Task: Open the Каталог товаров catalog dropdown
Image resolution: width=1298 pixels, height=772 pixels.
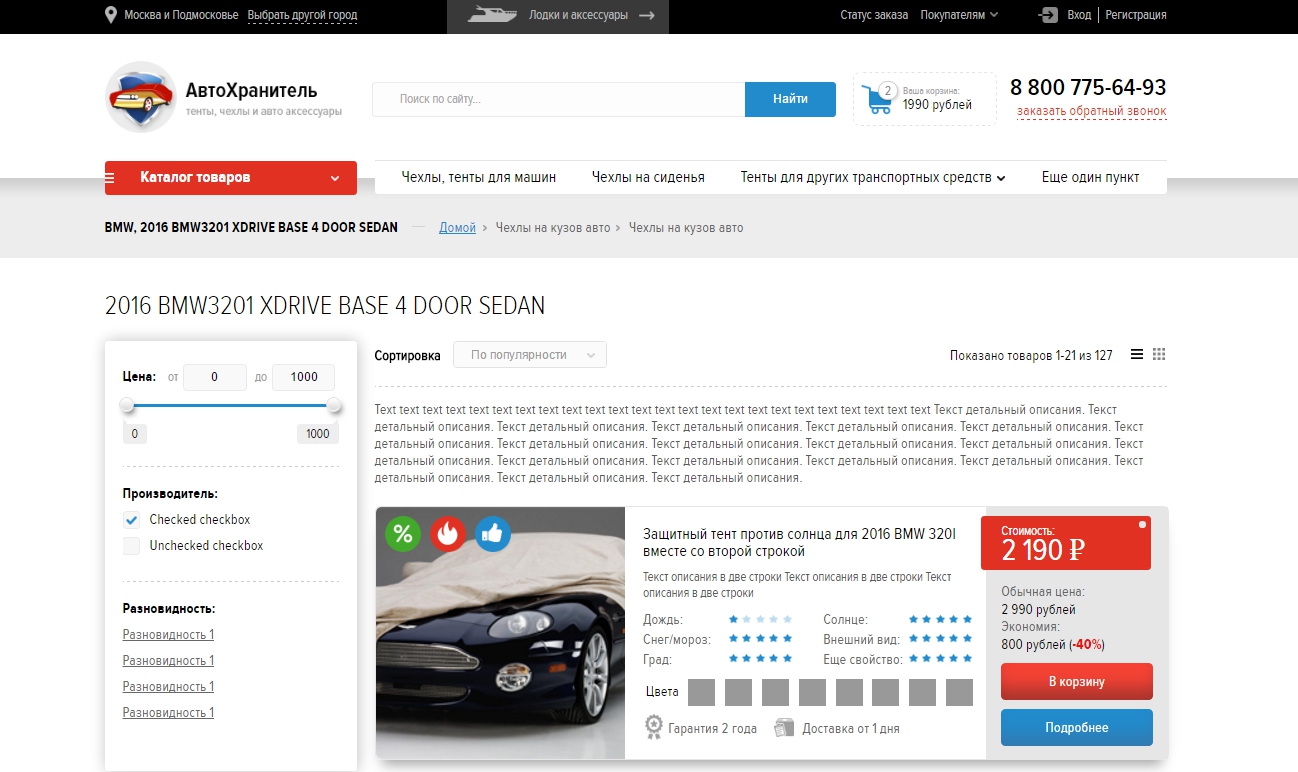Action: click(231, 178)
